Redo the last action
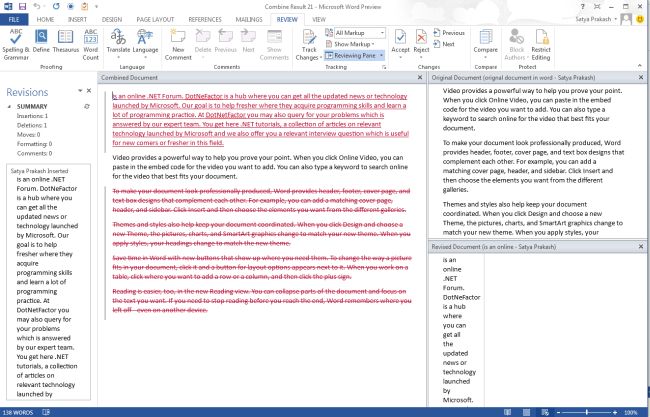The image size is (650, 417). 56,7
